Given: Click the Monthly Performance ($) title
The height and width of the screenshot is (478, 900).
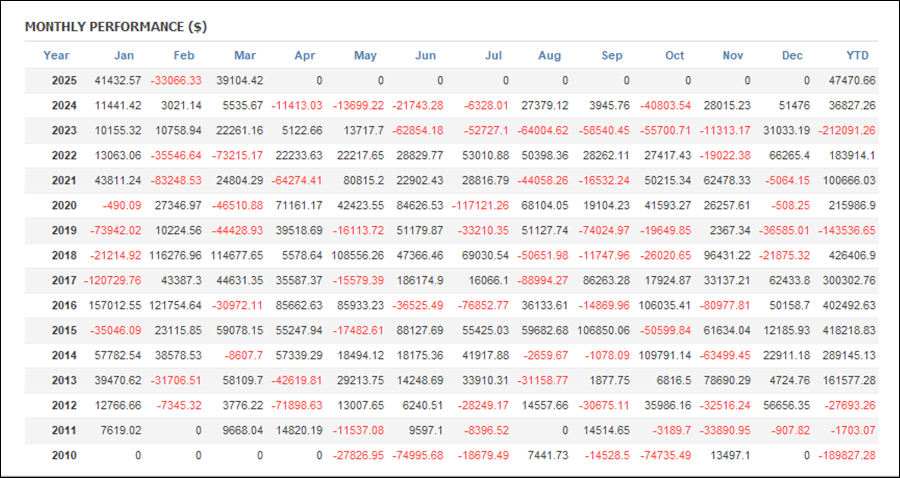Looking at the screenshot, I should (x=116, y=27).
